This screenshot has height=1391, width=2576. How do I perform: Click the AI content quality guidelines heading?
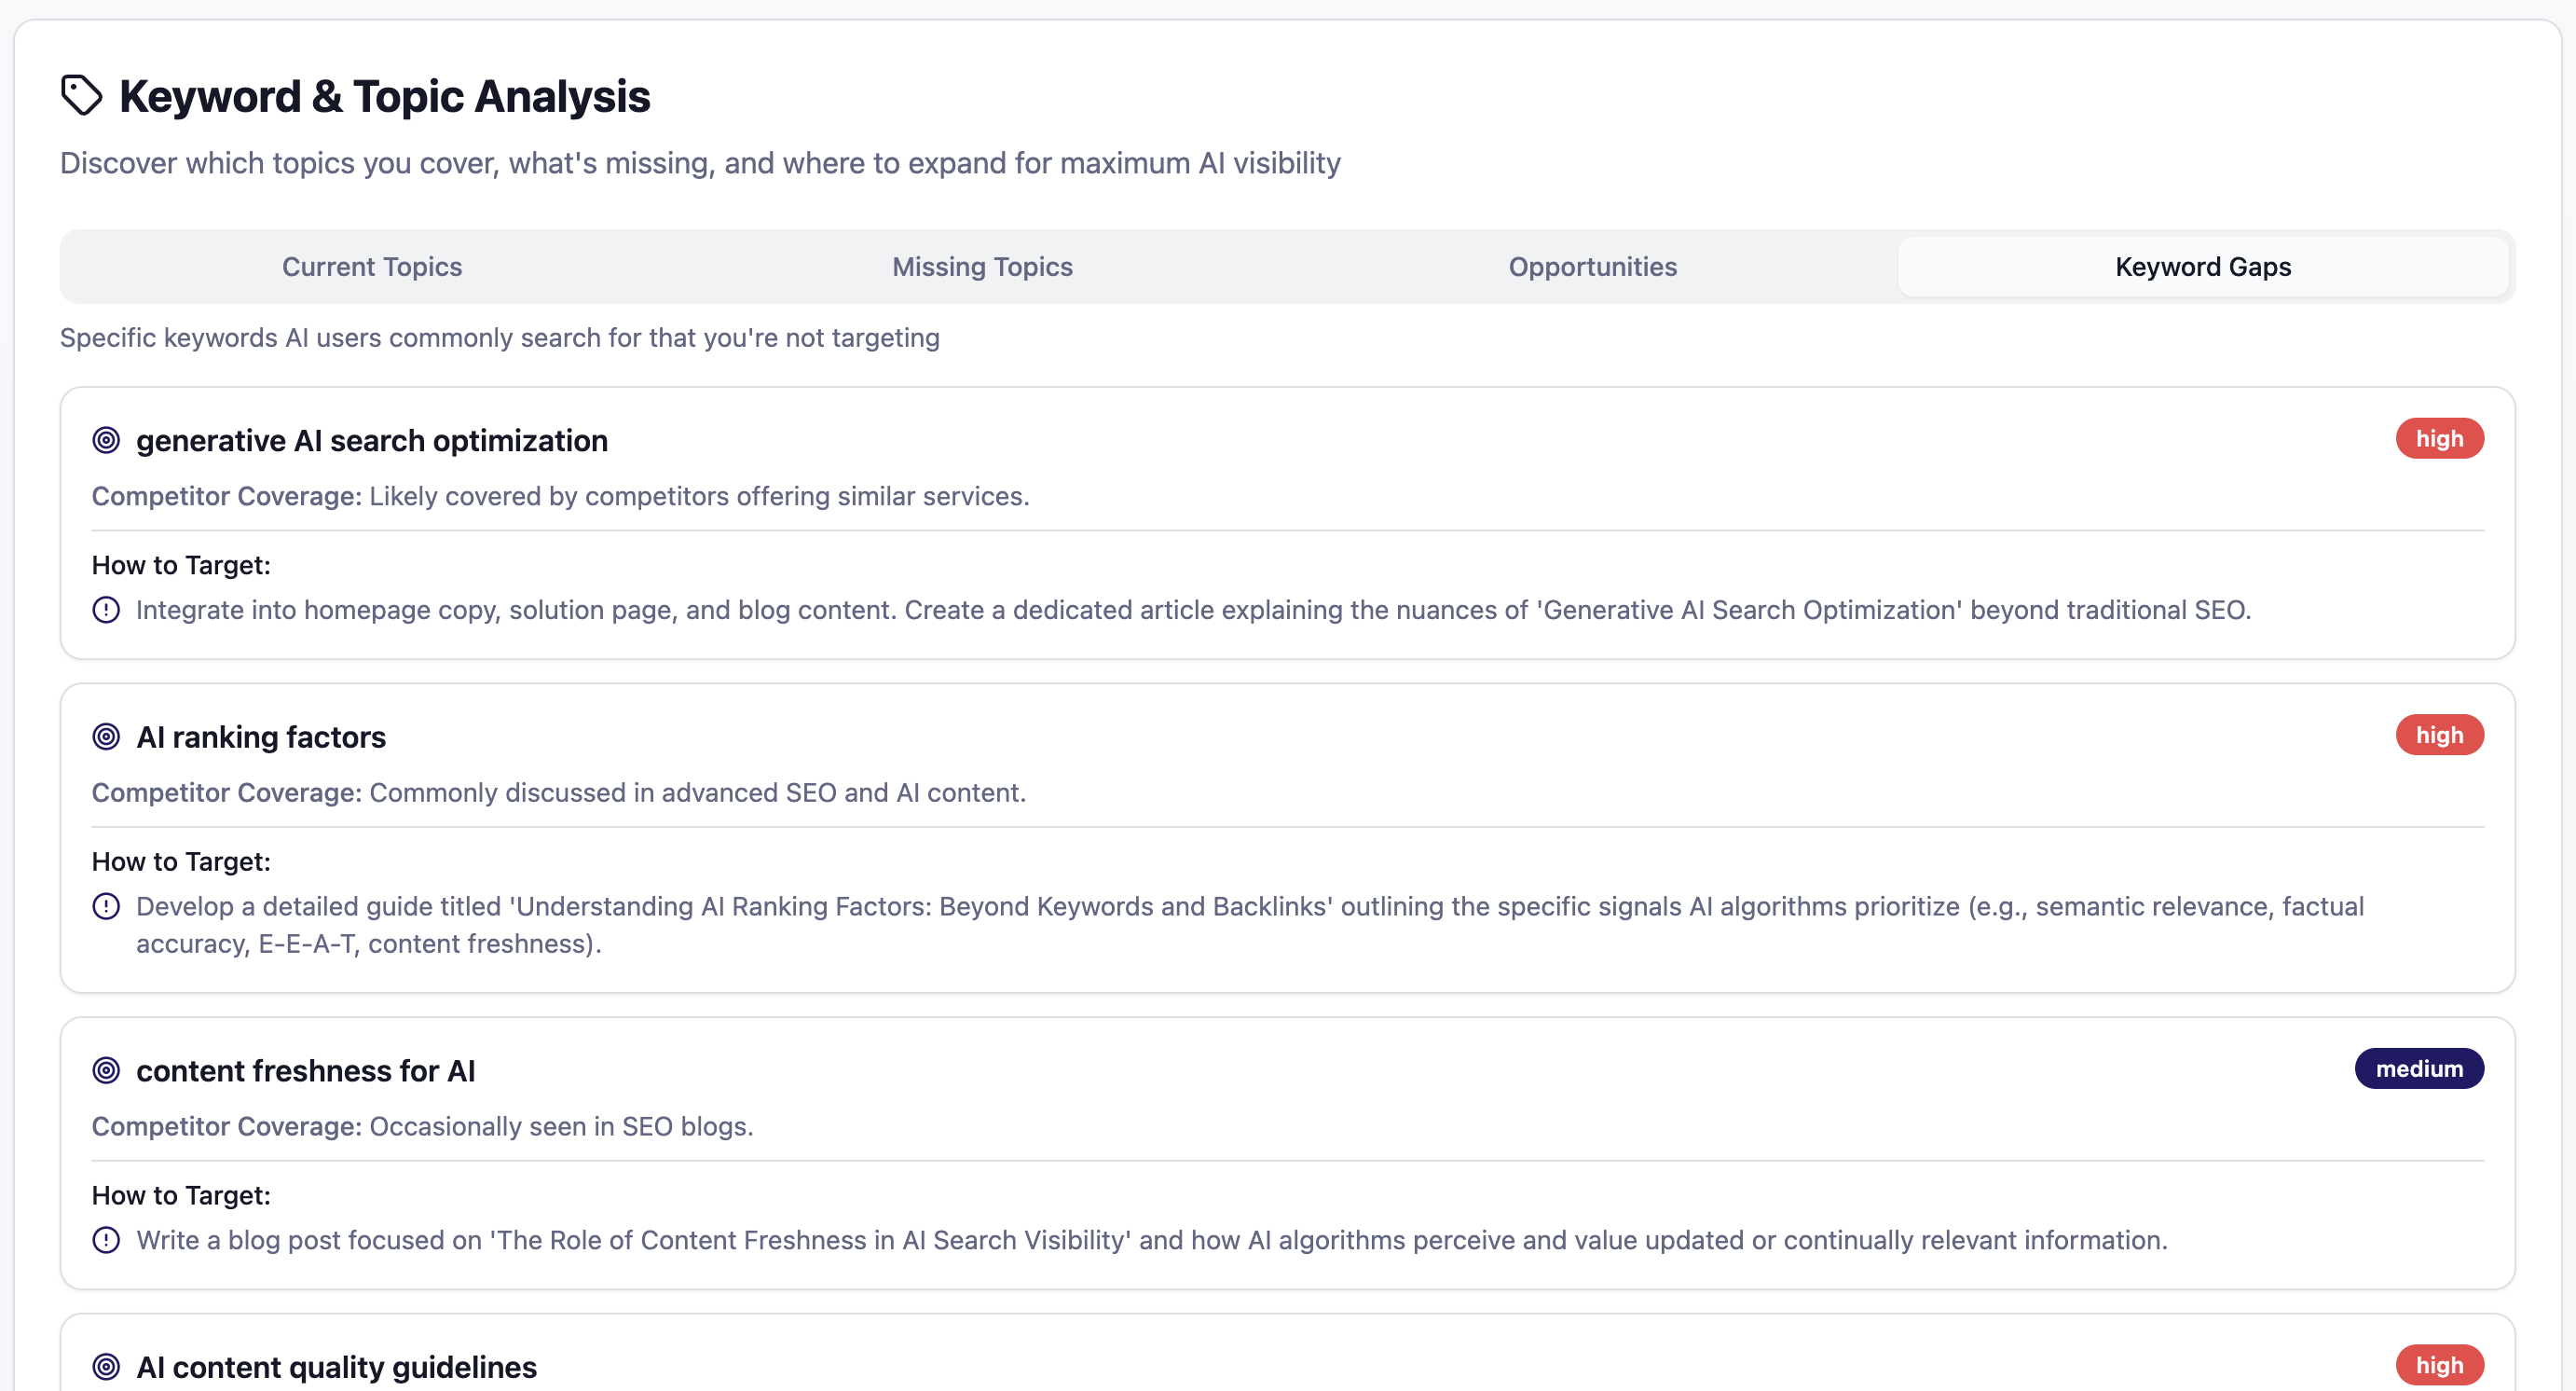337,1366
